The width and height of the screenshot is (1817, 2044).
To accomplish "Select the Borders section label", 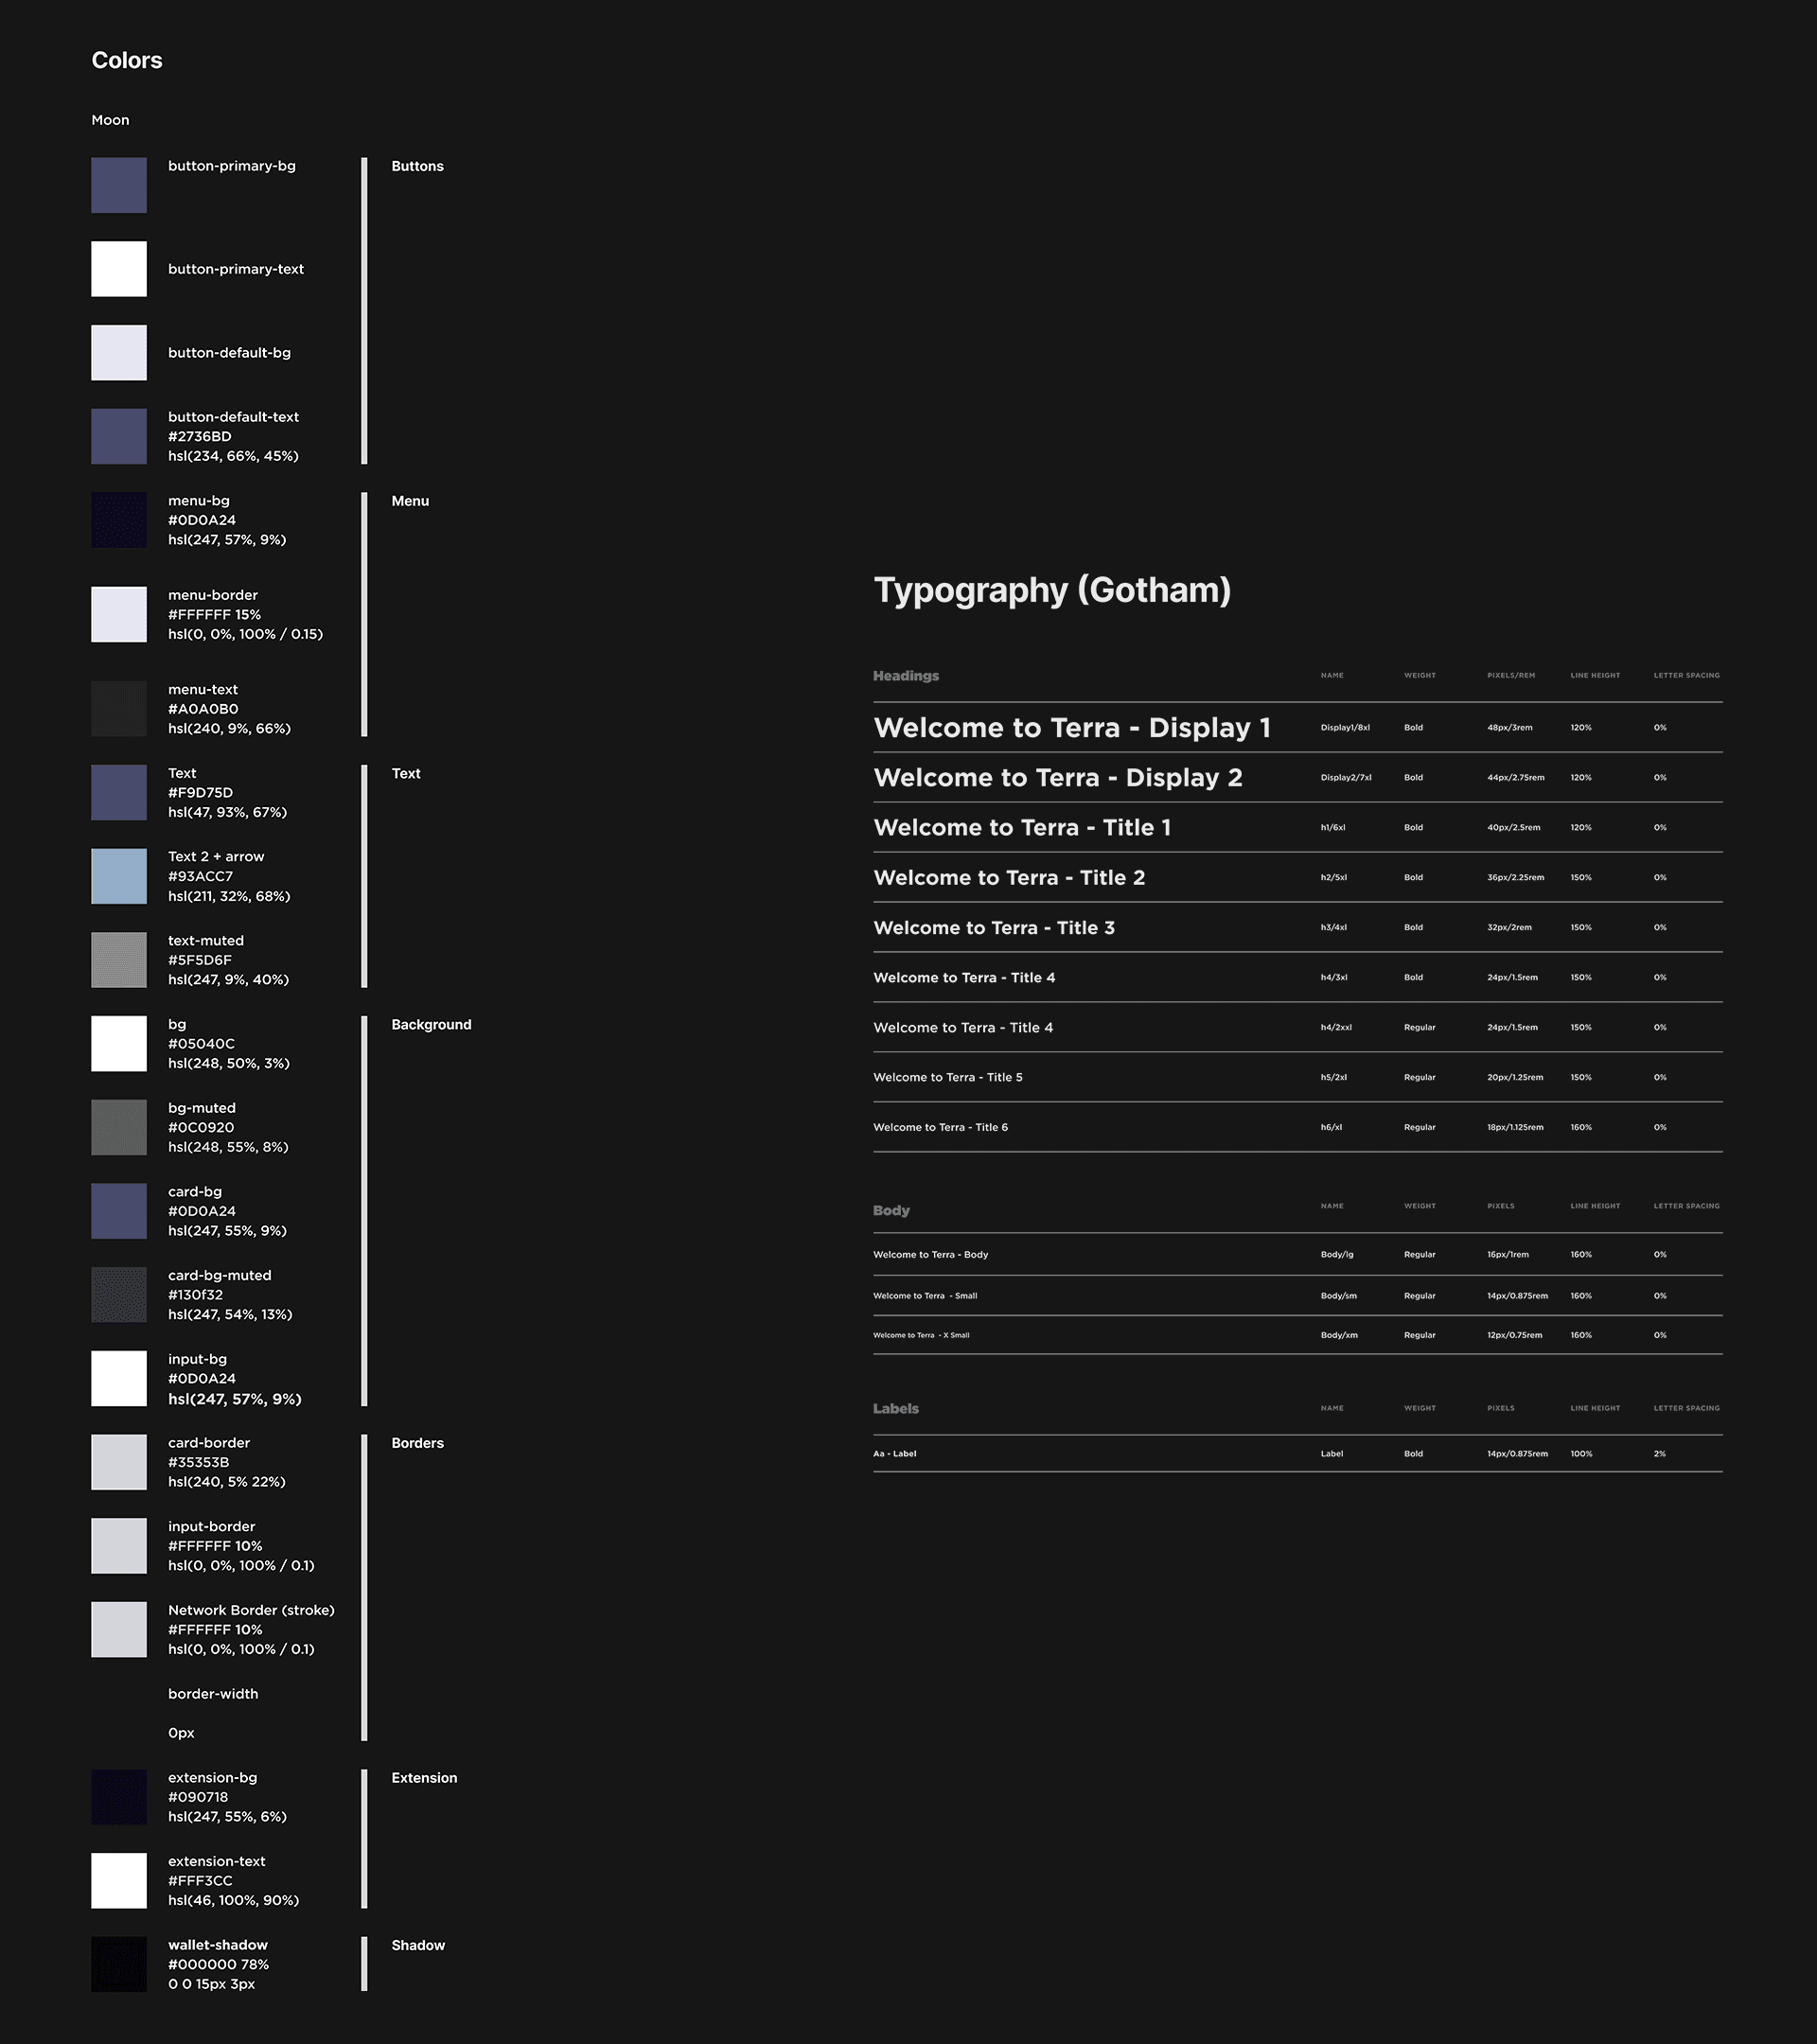I will point(417,1443).
